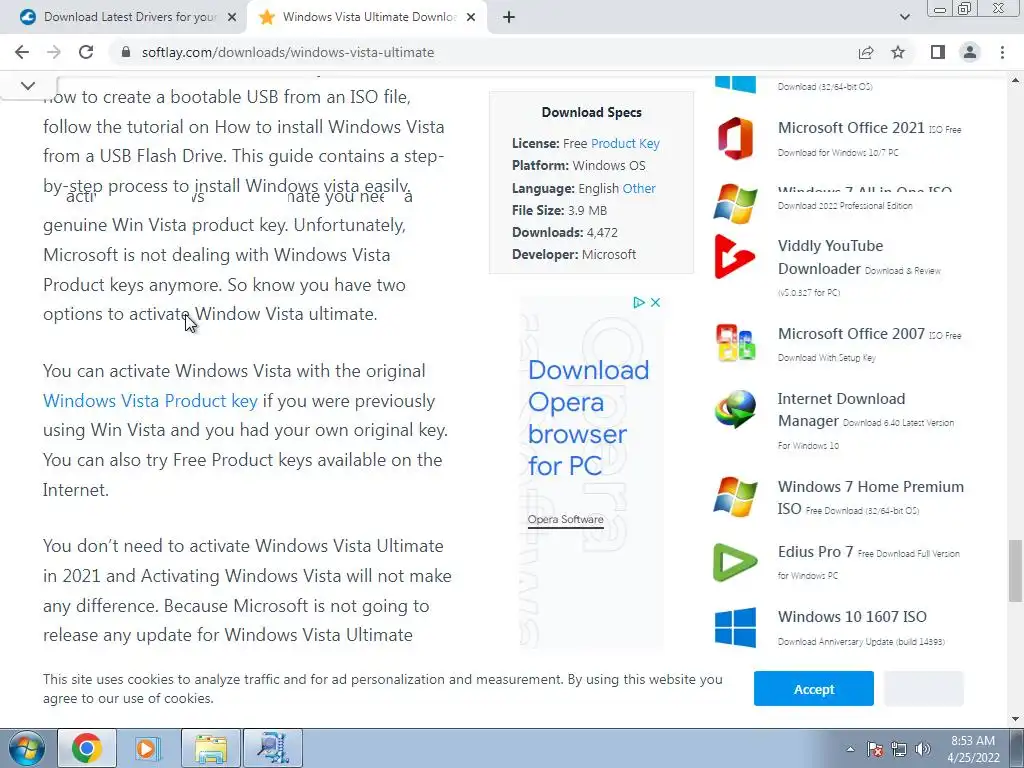
Task: Click the archive tool taskbar icon
Action: tap(273, 748)
